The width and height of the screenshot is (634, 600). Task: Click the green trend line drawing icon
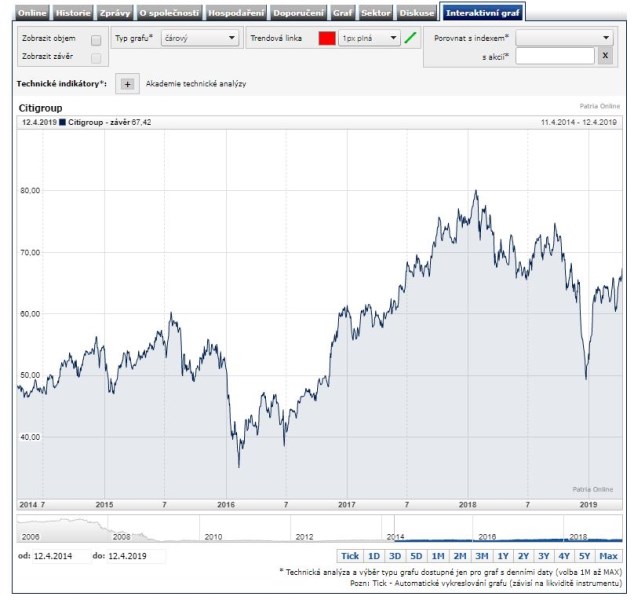(x=410, y=38)
